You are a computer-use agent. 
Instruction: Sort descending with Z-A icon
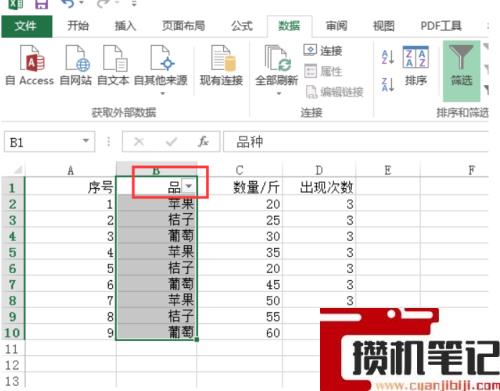pyautogui.click(x=388, y=84)
